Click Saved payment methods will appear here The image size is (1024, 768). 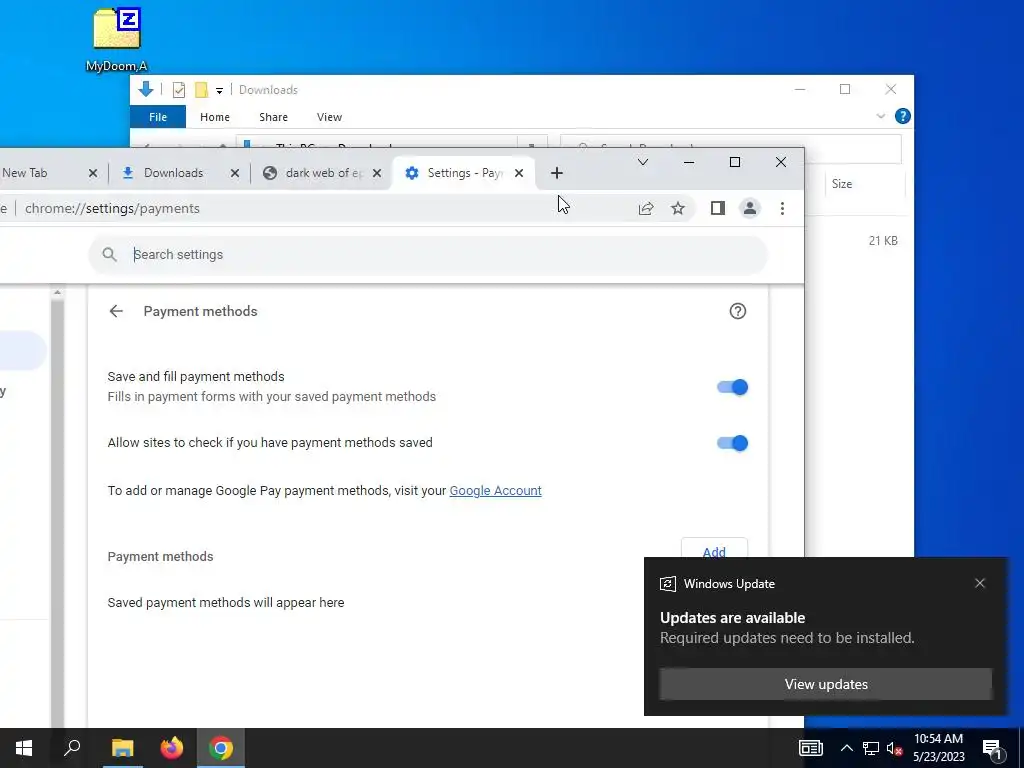click(x=226, y=602)
